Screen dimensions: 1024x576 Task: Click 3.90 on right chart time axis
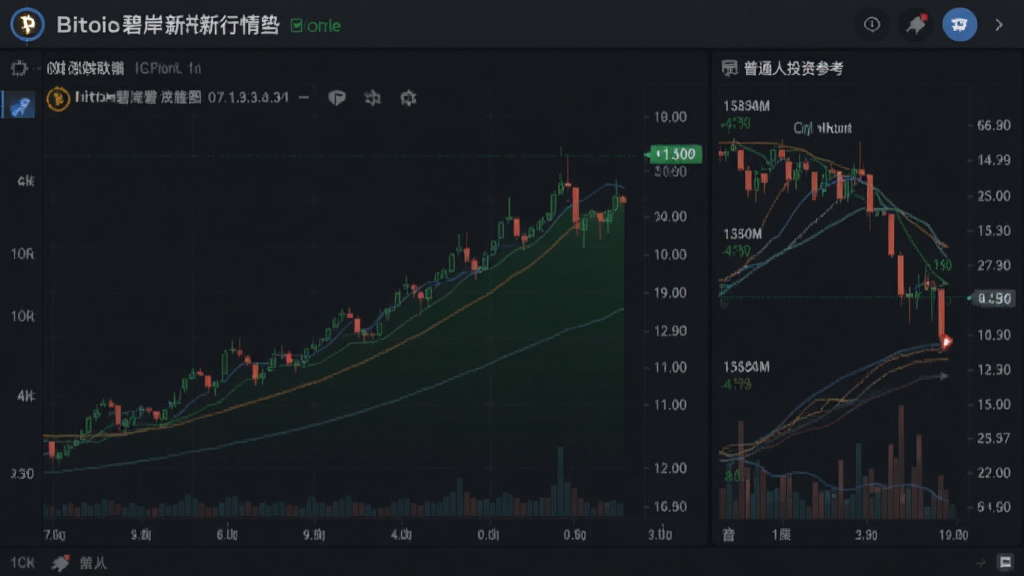pos(866,535)
